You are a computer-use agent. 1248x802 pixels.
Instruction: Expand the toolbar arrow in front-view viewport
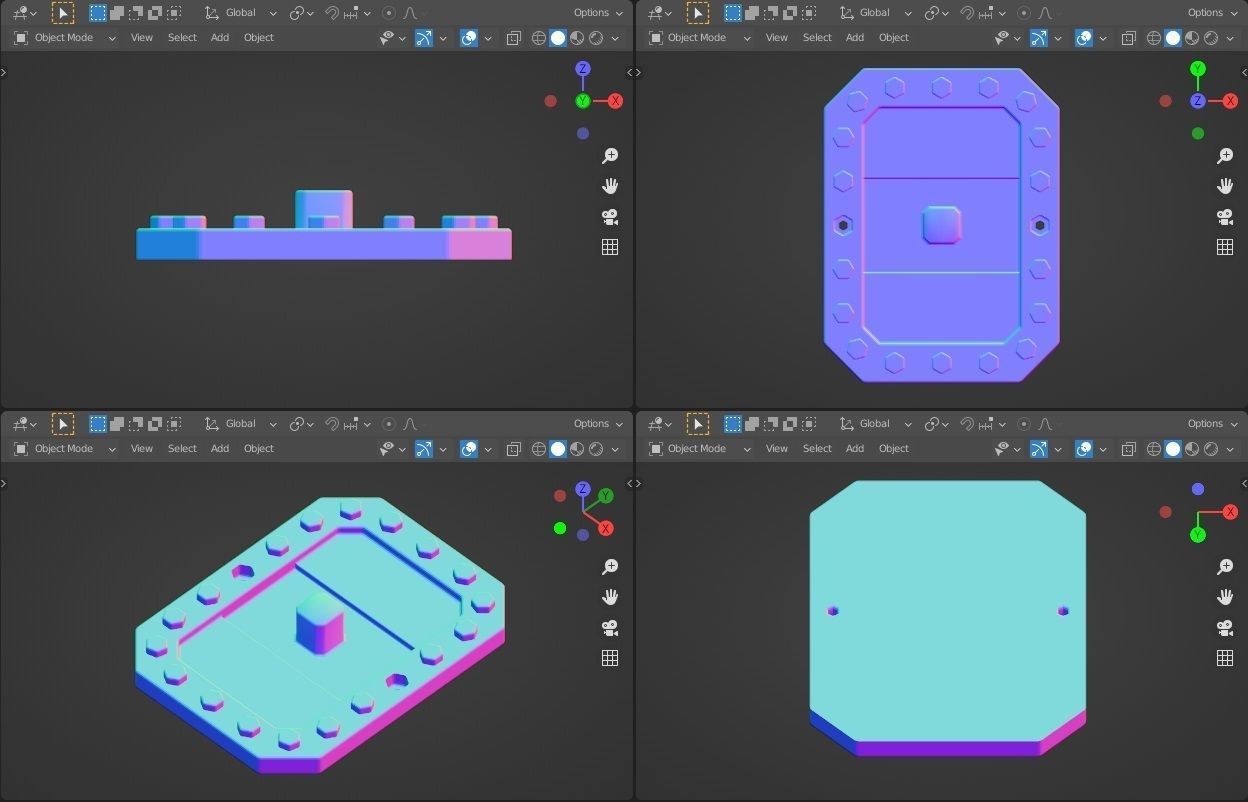click(4, 72)
